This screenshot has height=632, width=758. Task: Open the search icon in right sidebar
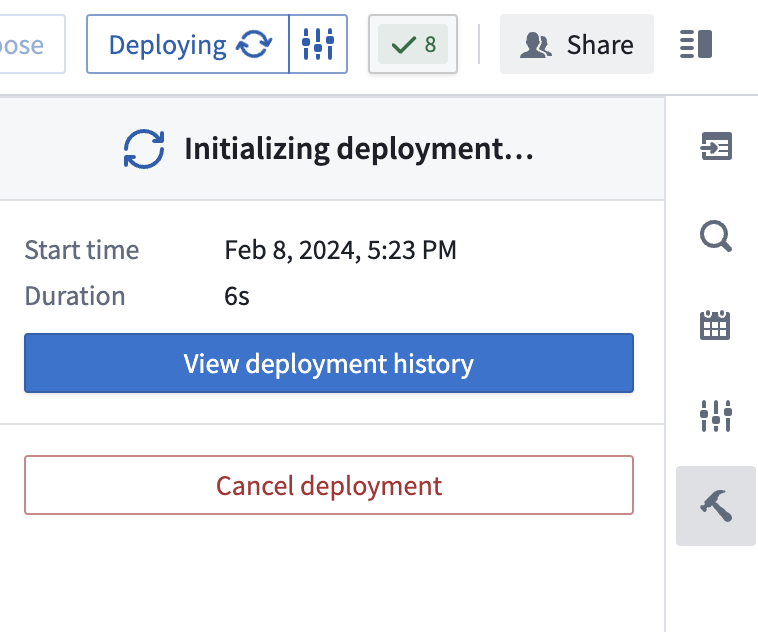(716, 236)
